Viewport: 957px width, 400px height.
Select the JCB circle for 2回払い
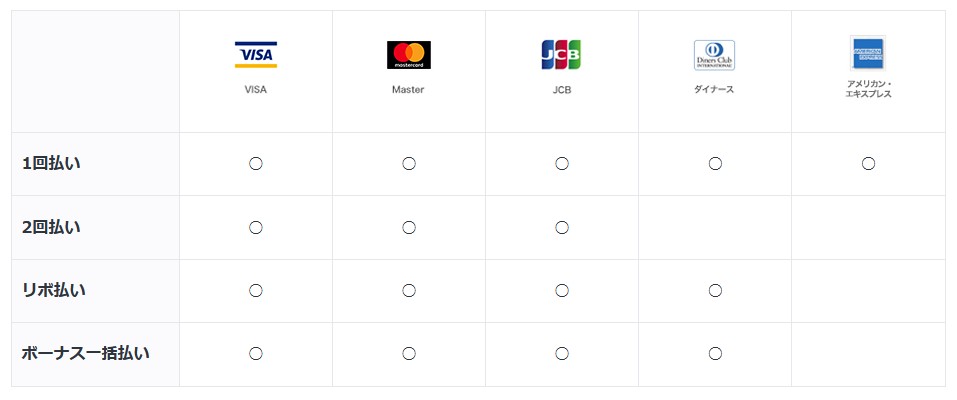562,228
